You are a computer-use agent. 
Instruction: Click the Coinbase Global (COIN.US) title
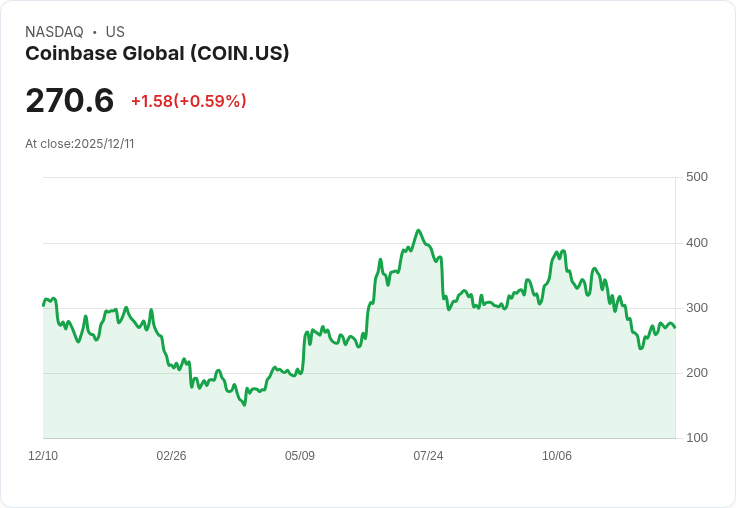[157, 54]
